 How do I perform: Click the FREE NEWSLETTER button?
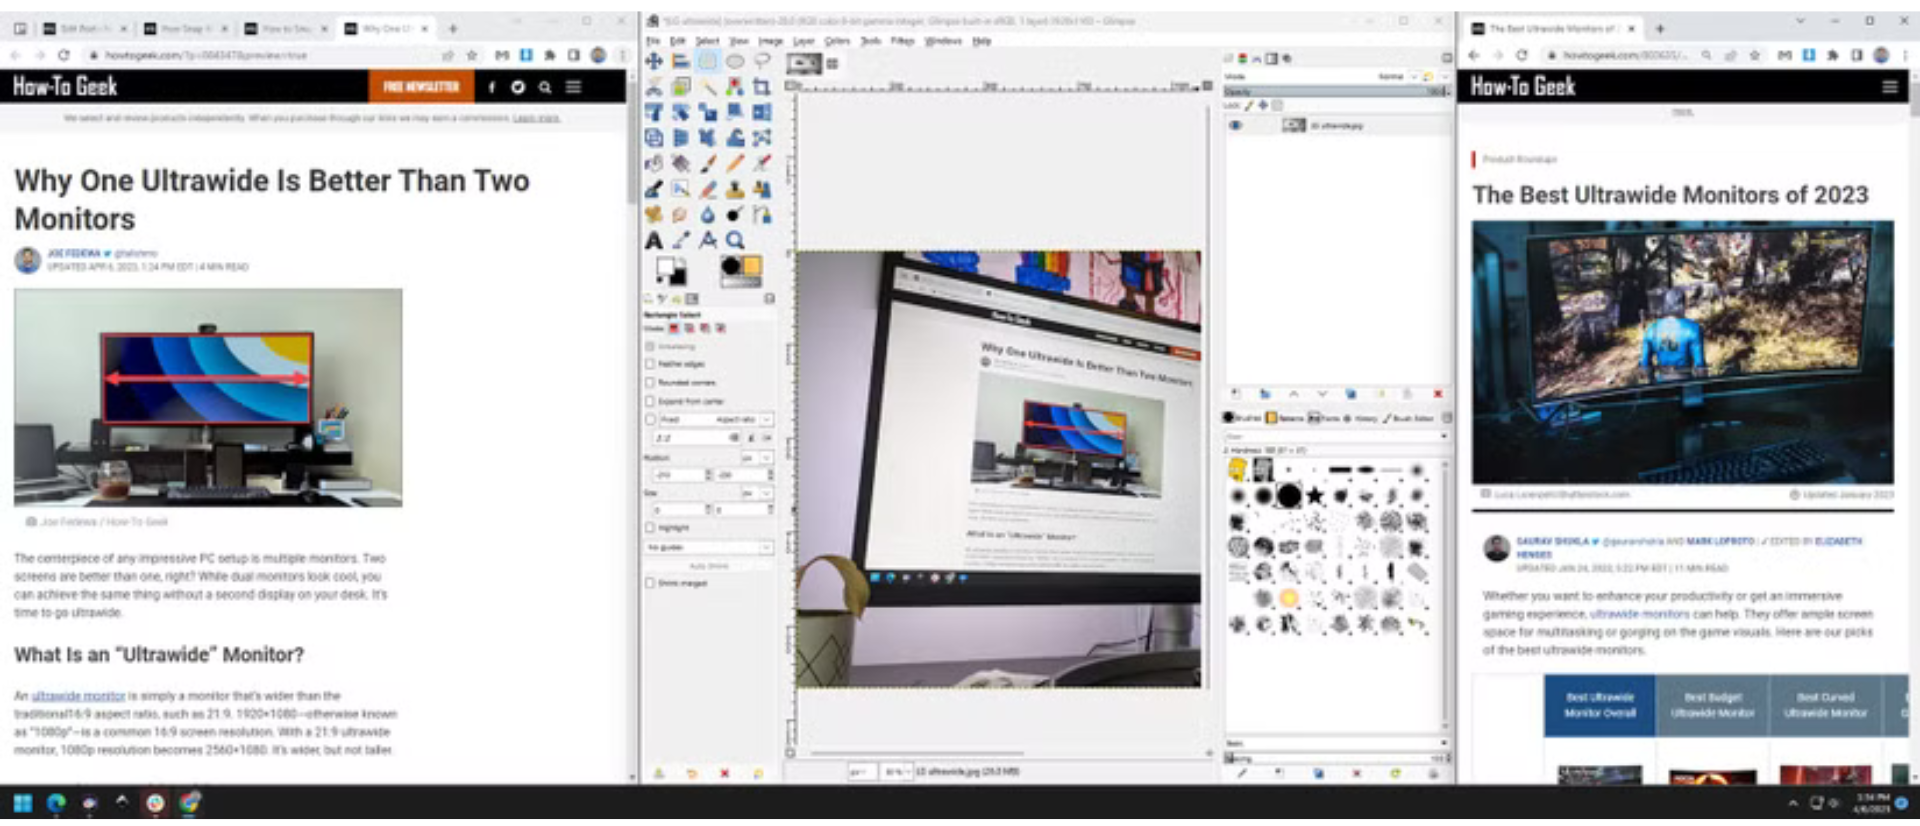tap(421, 87)
